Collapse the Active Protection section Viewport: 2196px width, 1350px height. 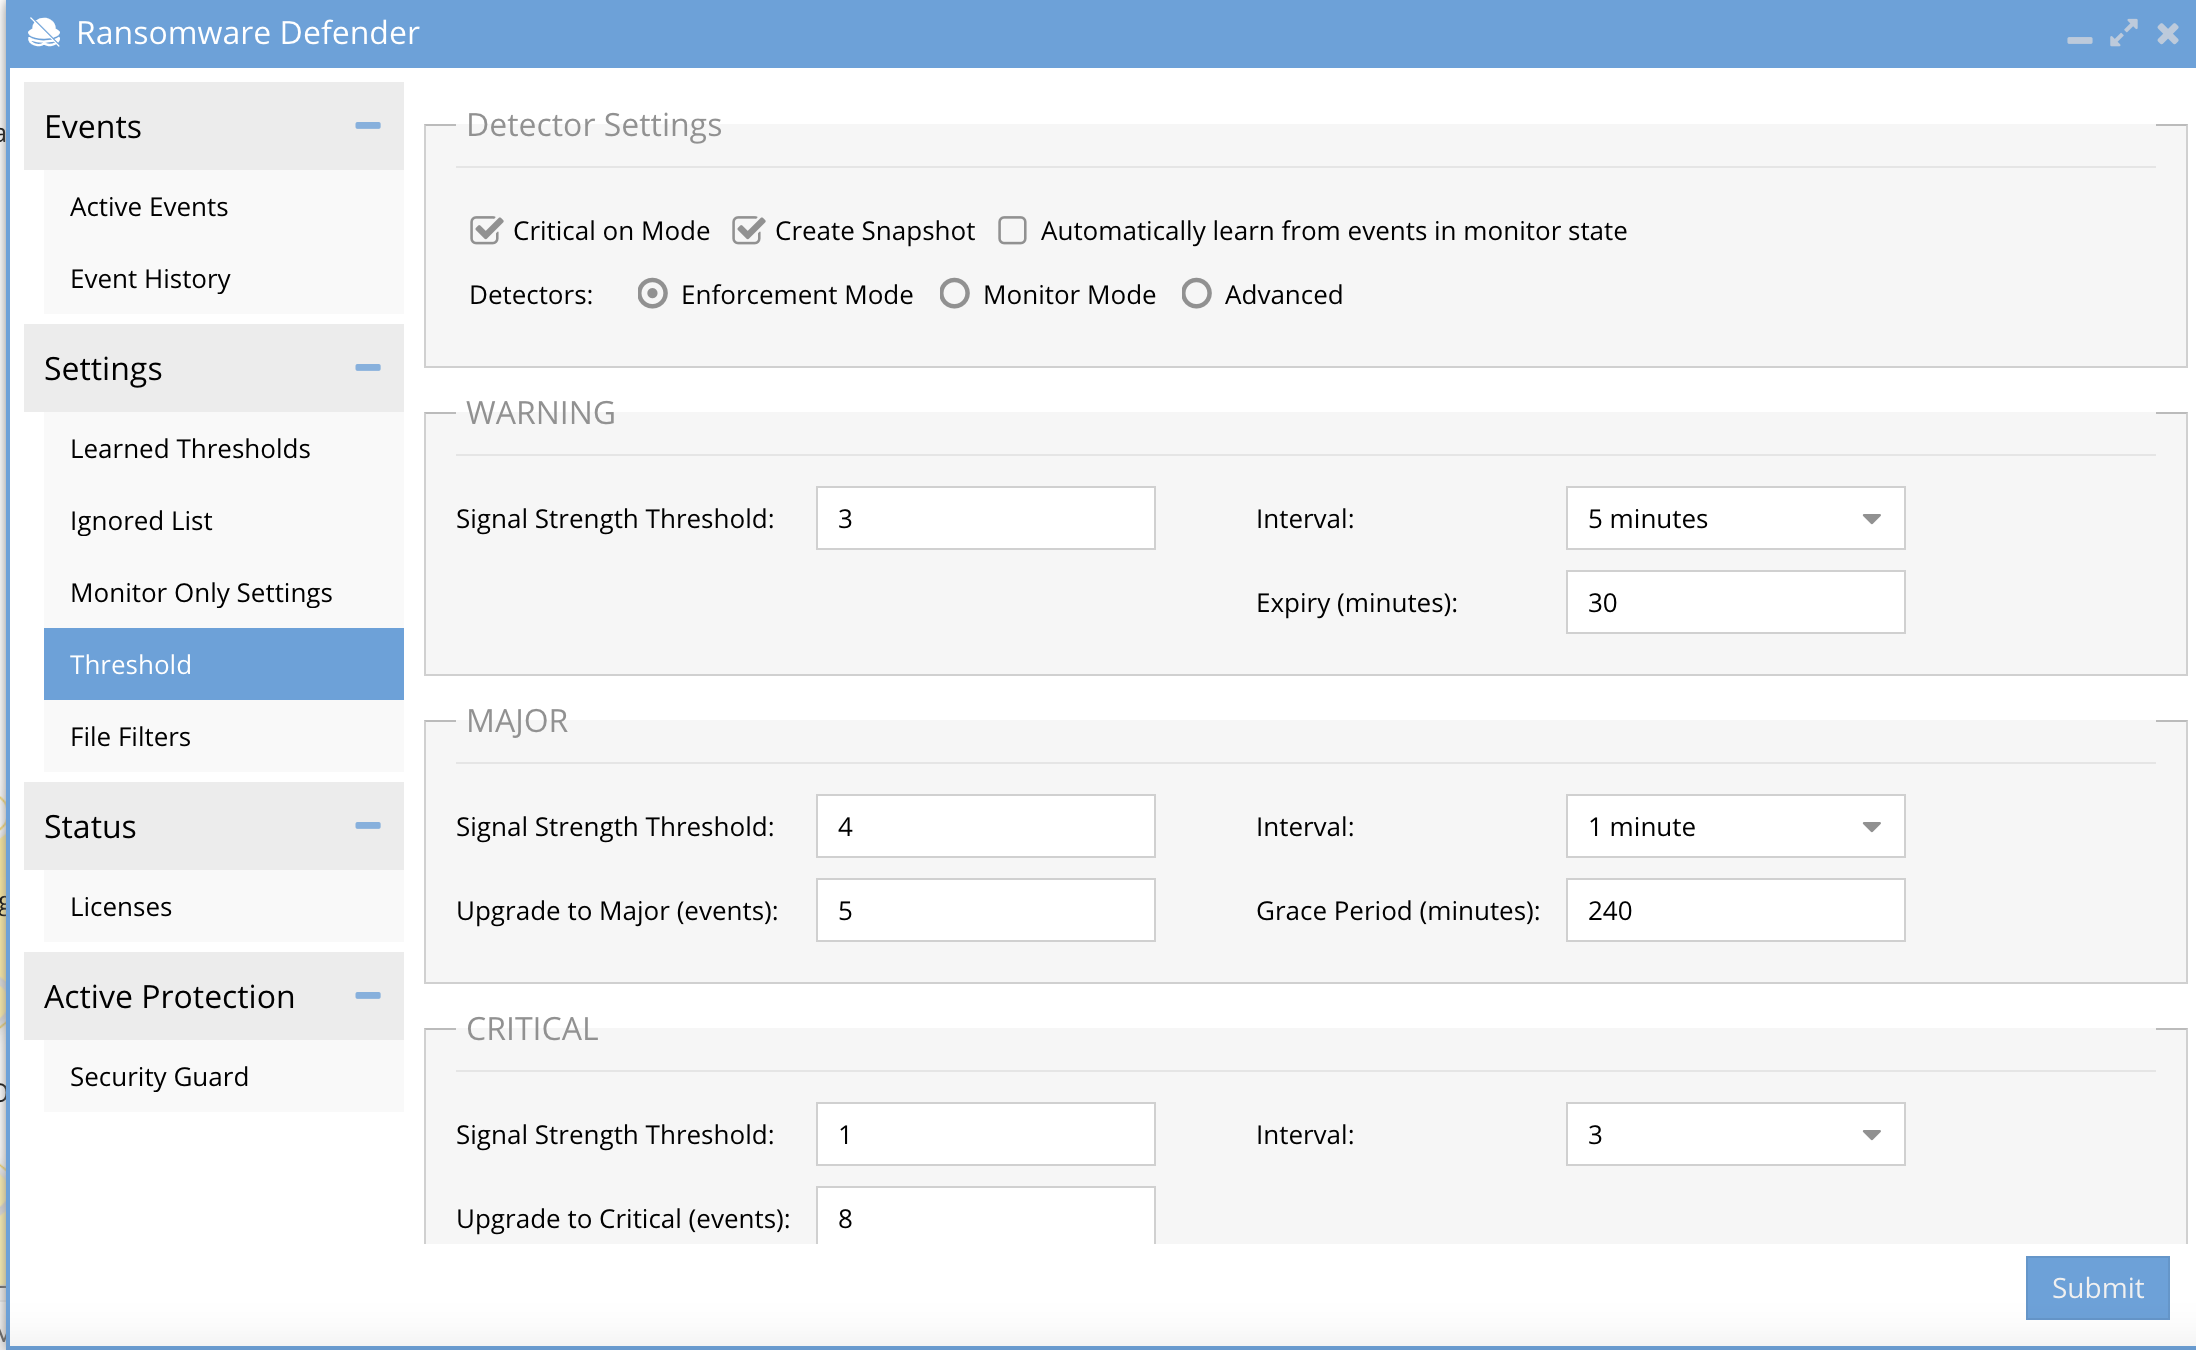point(368,996)
